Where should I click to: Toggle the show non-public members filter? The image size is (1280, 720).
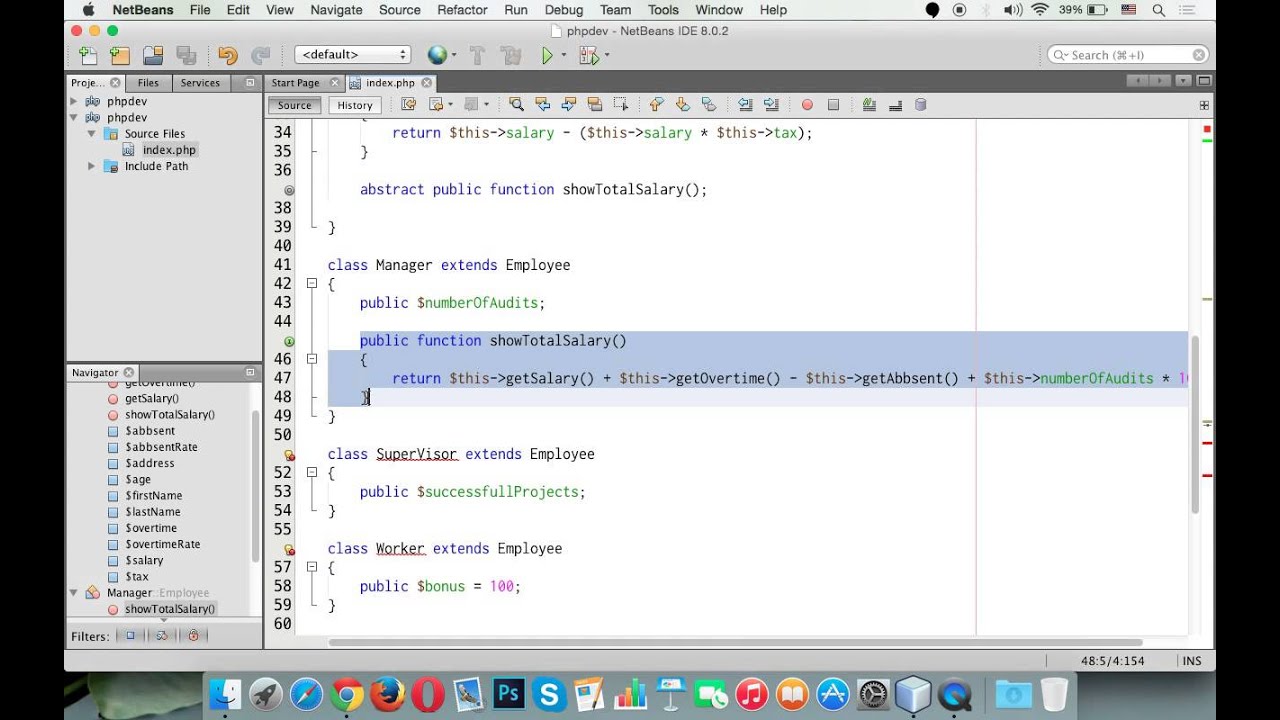(193, 635)
